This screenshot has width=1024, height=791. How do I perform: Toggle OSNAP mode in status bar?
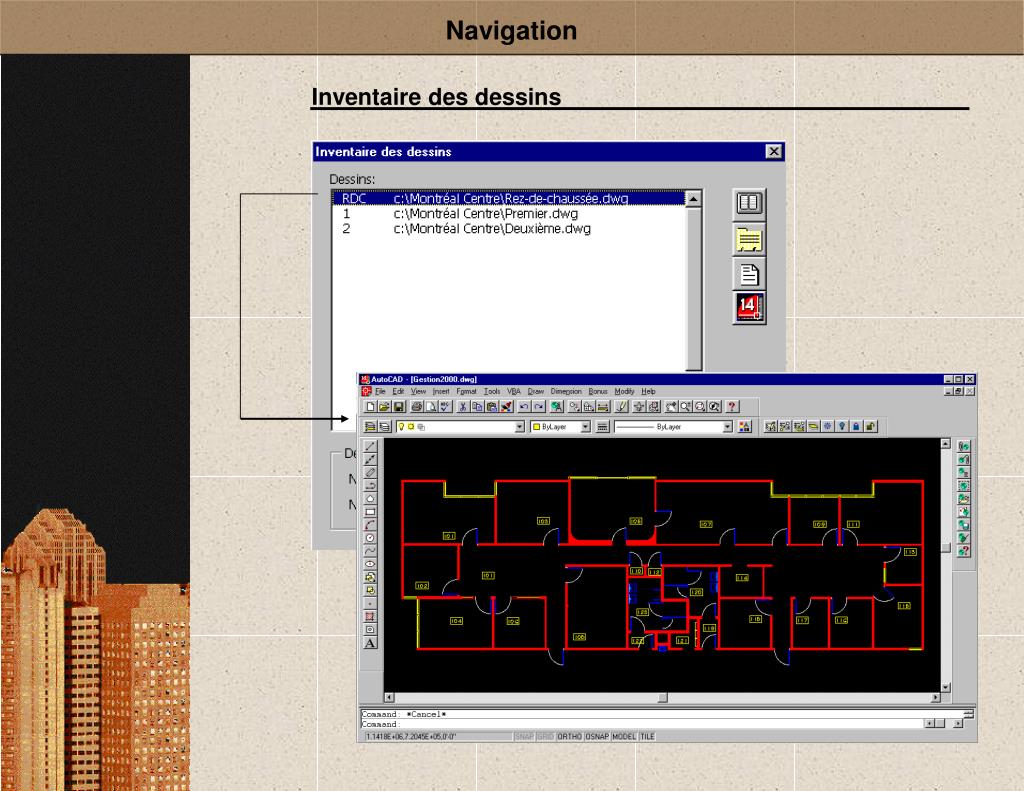597,736
